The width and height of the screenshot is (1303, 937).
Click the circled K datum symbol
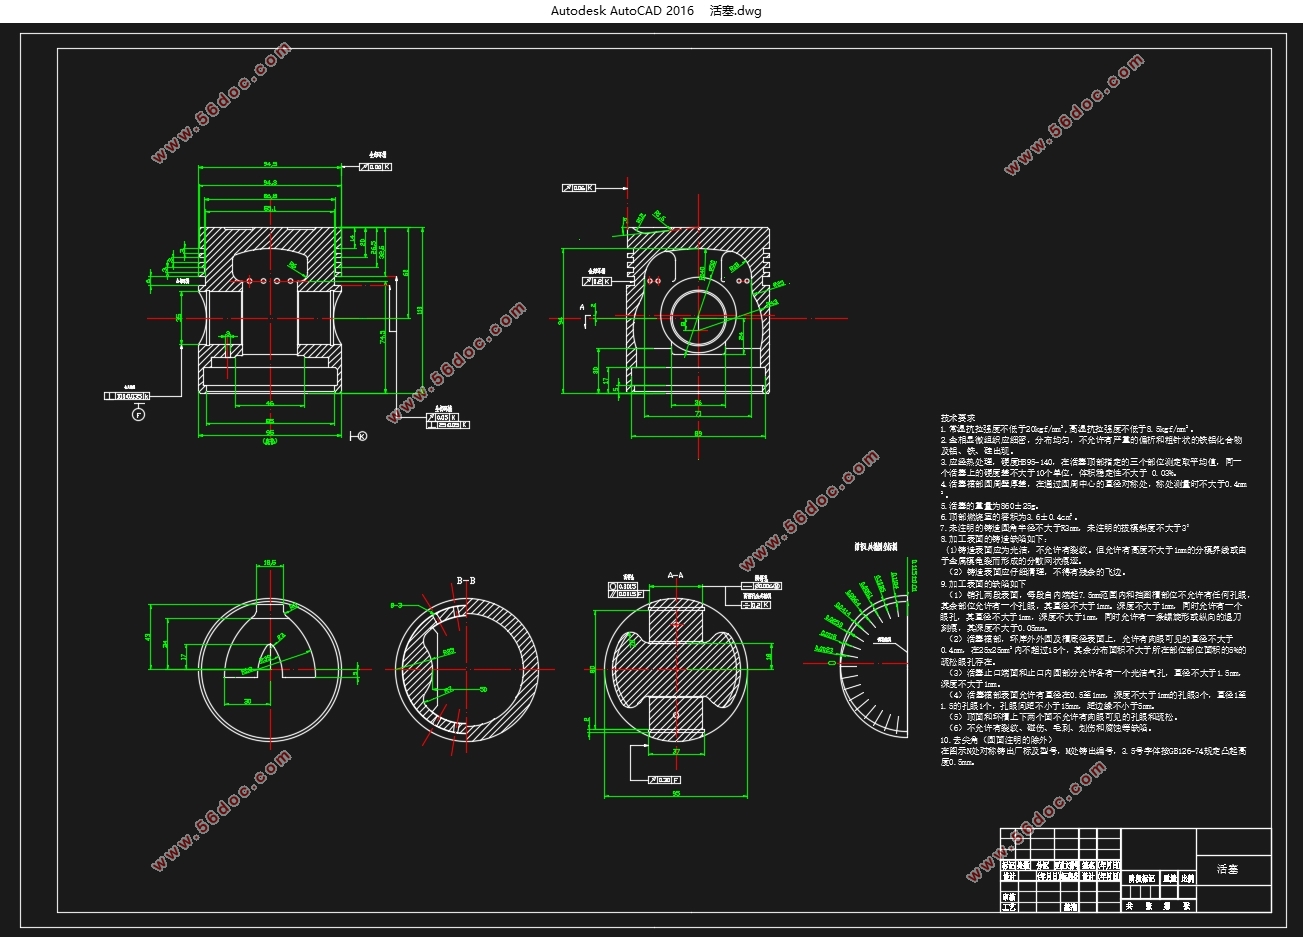pyautogui.click(x=362, y=436)
